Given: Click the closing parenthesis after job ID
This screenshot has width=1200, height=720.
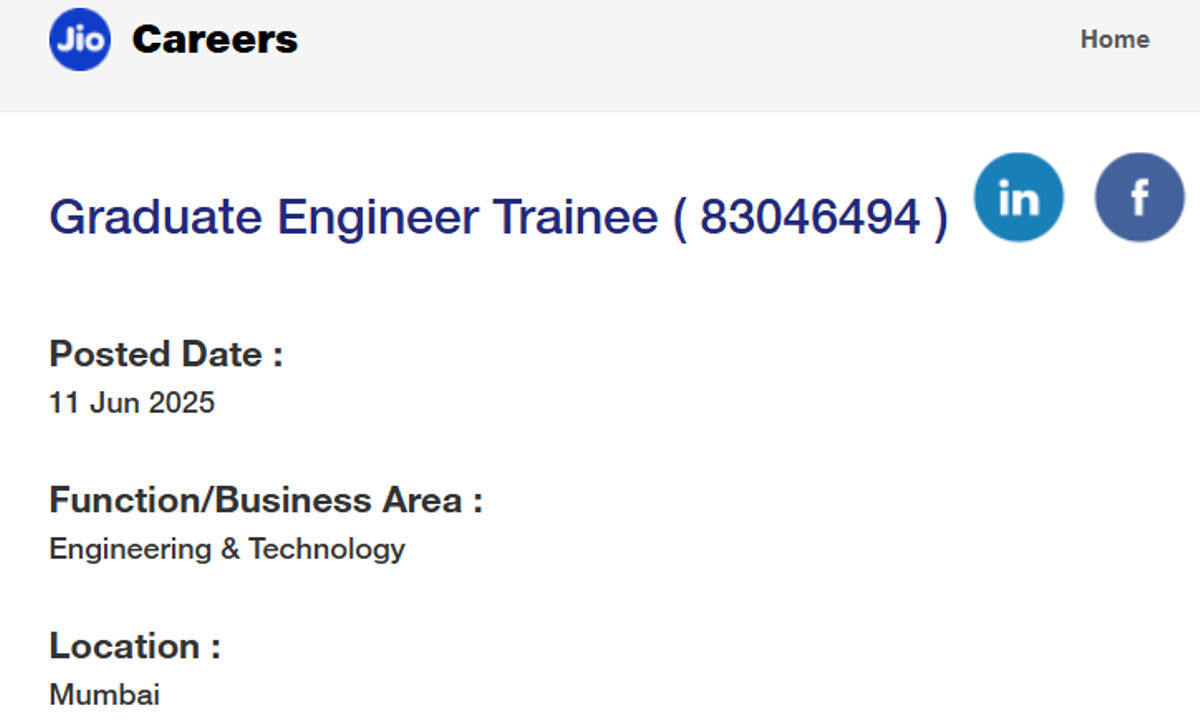Looking at the screenshot, I should point(940,218).
